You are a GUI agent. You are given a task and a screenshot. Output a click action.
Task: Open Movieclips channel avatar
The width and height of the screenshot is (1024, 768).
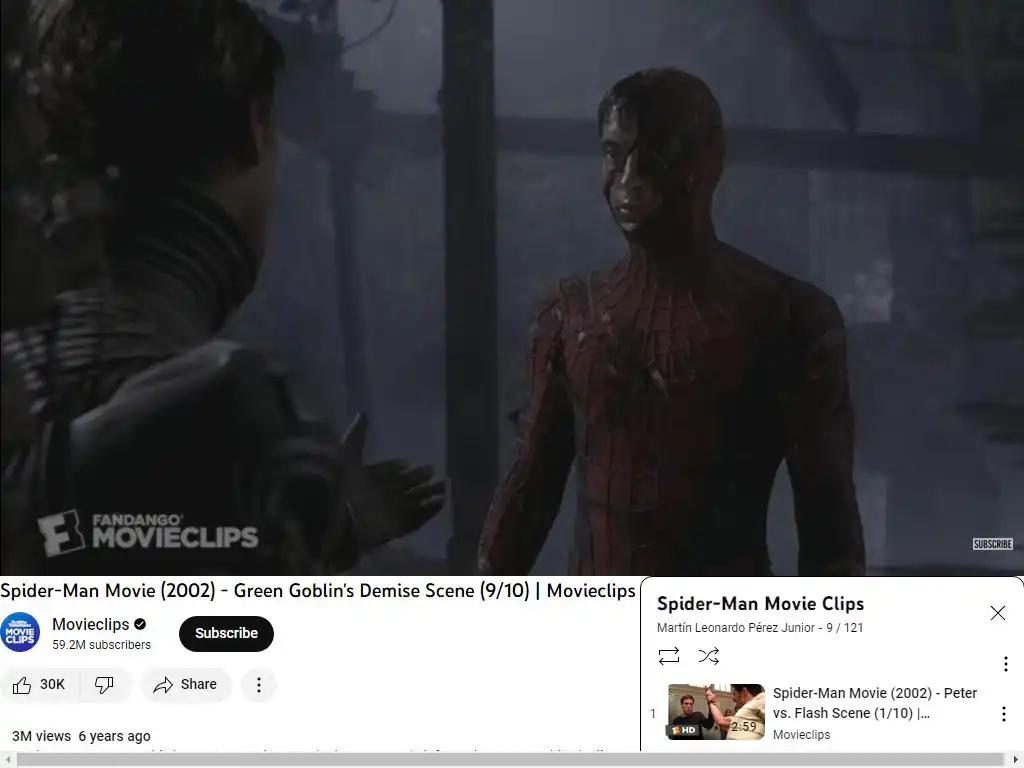coord(20,632)
